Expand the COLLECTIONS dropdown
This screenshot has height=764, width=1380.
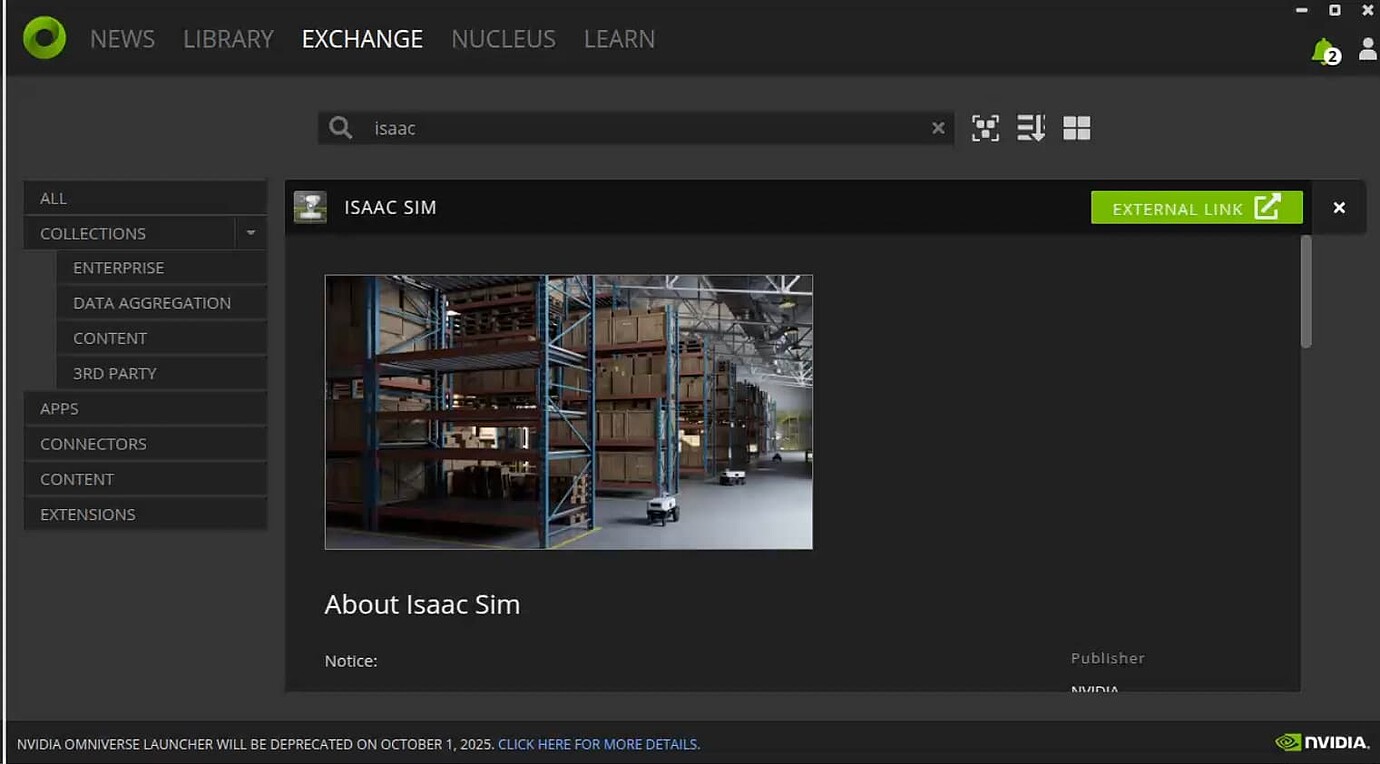[250, 232]
